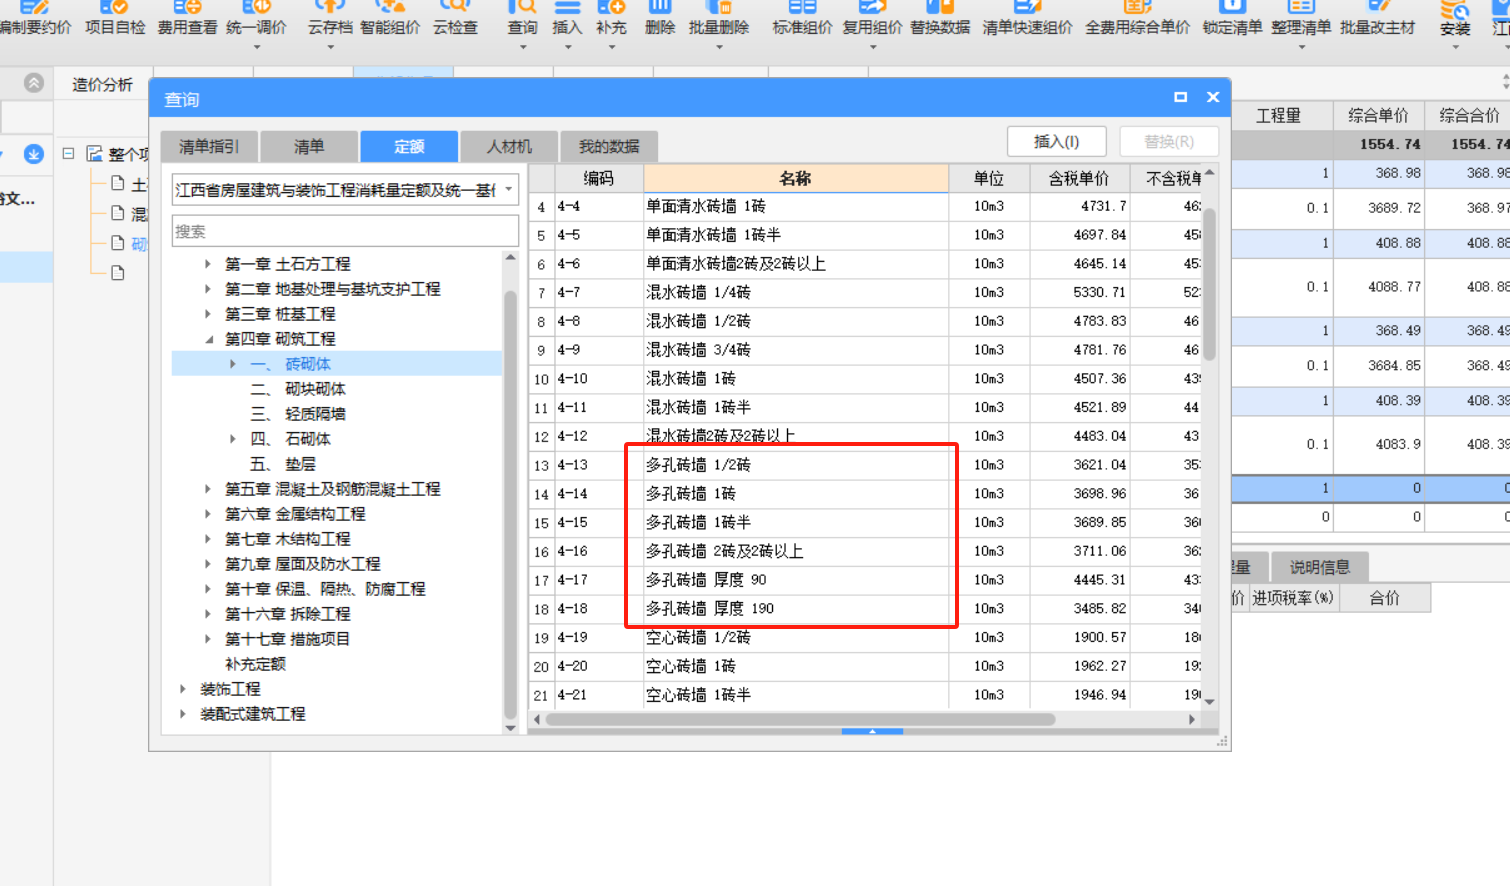
Task: Click the 编码 column header
Action: point(599,178)
